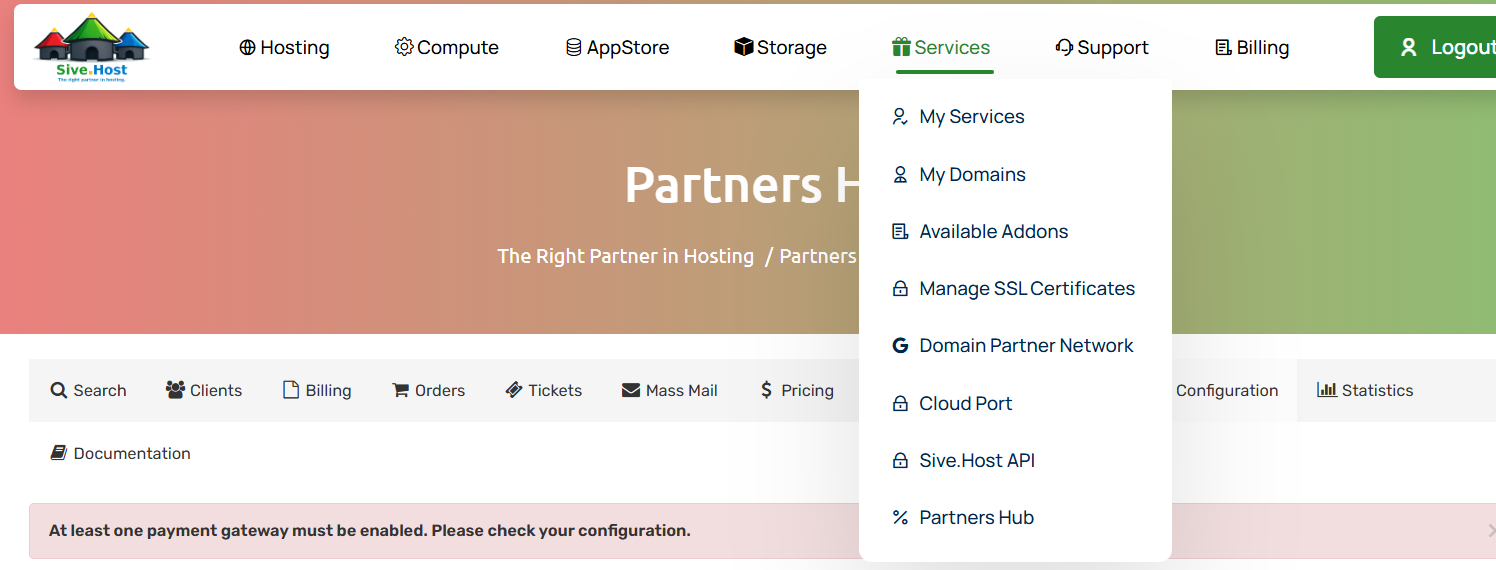This screenshot has height=570, width=1496.
Task: Collapse the Services dropdown menu
Action: [942, 47]
